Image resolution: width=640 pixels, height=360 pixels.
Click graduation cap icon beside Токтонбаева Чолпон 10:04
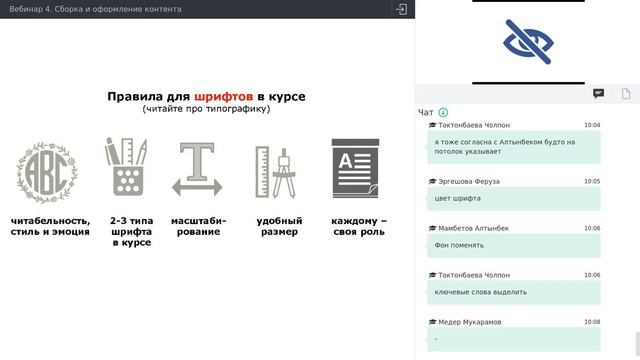[x=433, y=125]
